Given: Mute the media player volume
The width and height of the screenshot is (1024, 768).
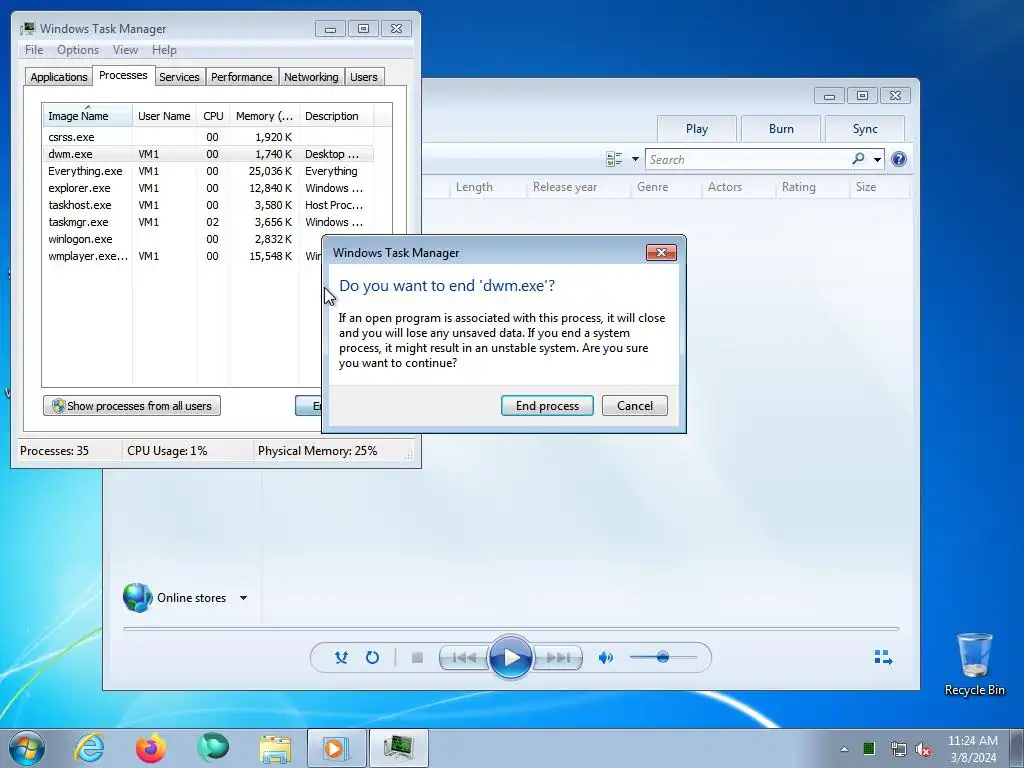Looking at the screenshot, I should (x=605, y=658).
